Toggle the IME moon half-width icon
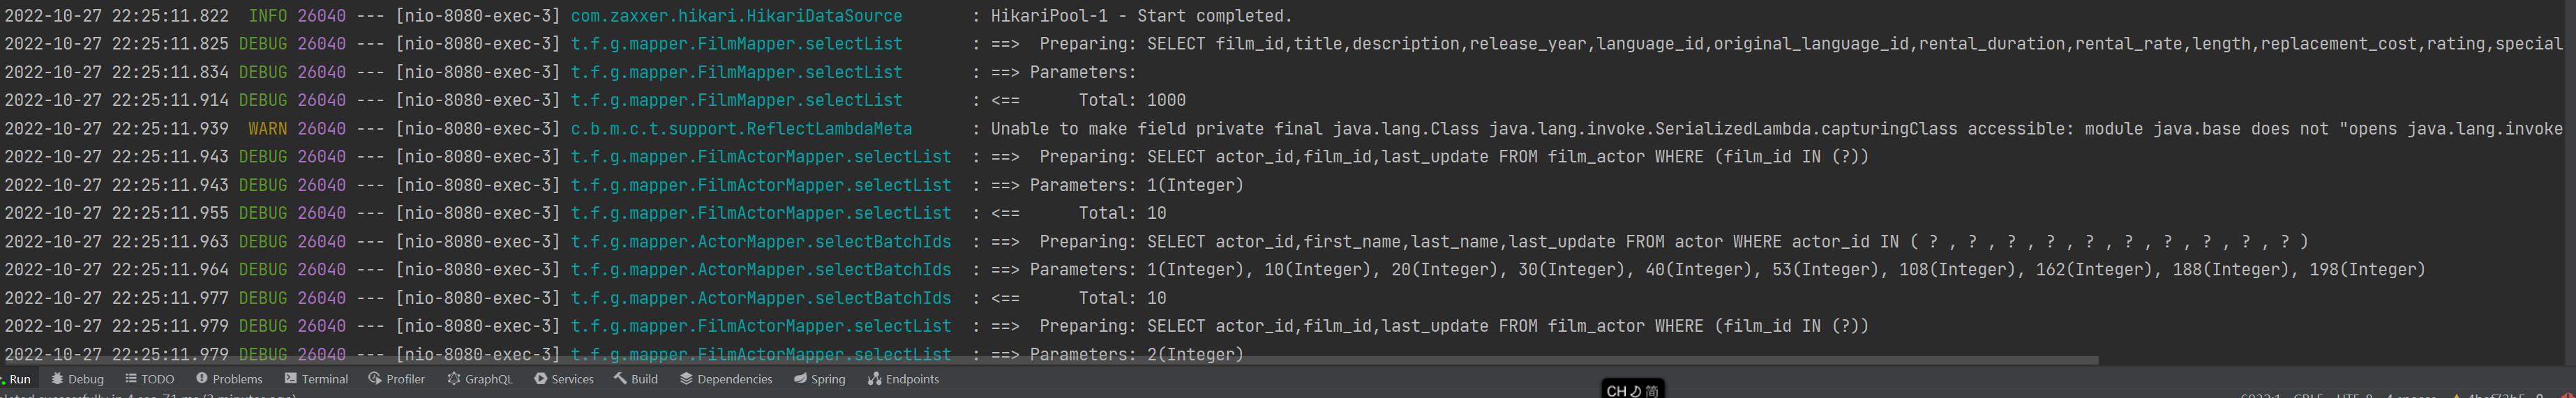 (1635, 391)
